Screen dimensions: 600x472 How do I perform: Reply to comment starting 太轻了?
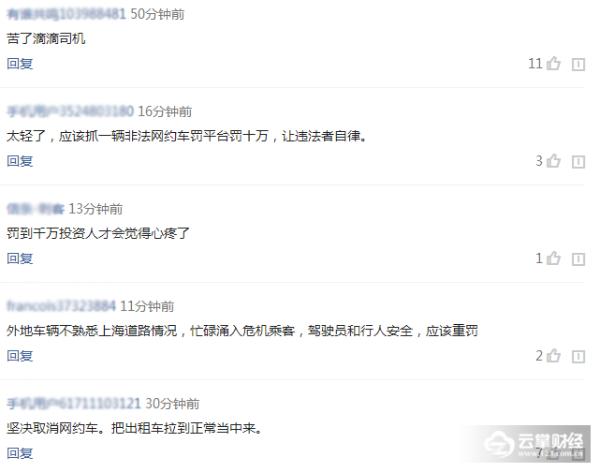pyautogui.click(x=20, y=161)
